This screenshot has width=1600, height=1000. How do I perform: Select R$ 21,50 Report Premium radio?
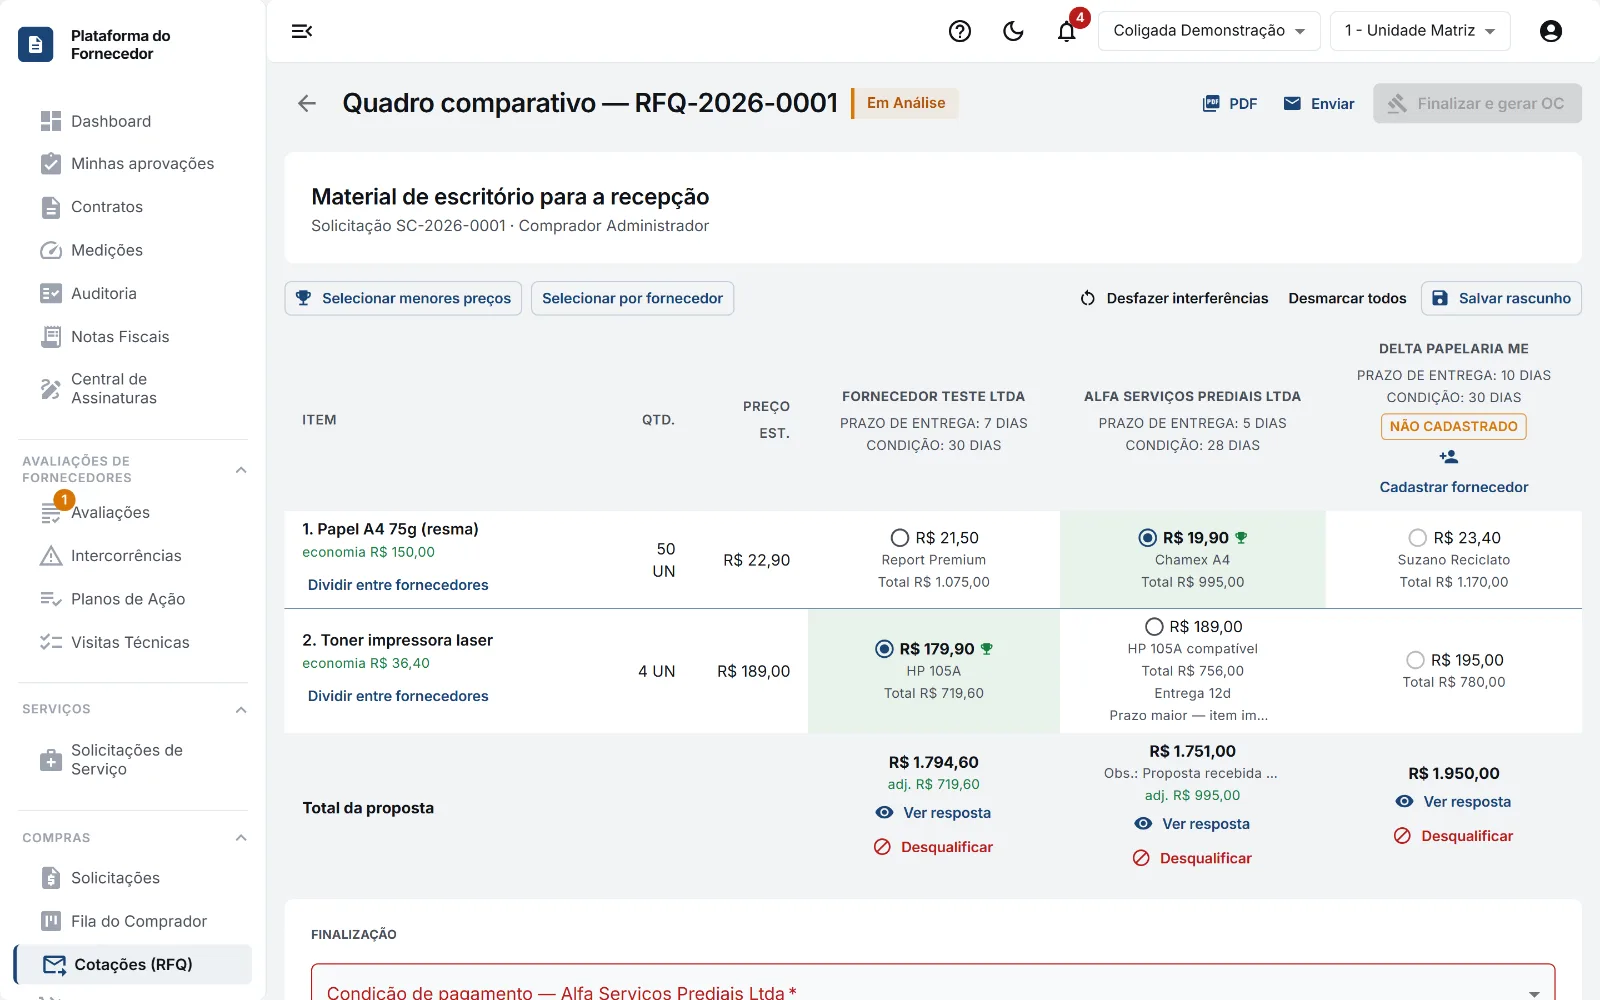pyautogui.click(x=900, y=538)
